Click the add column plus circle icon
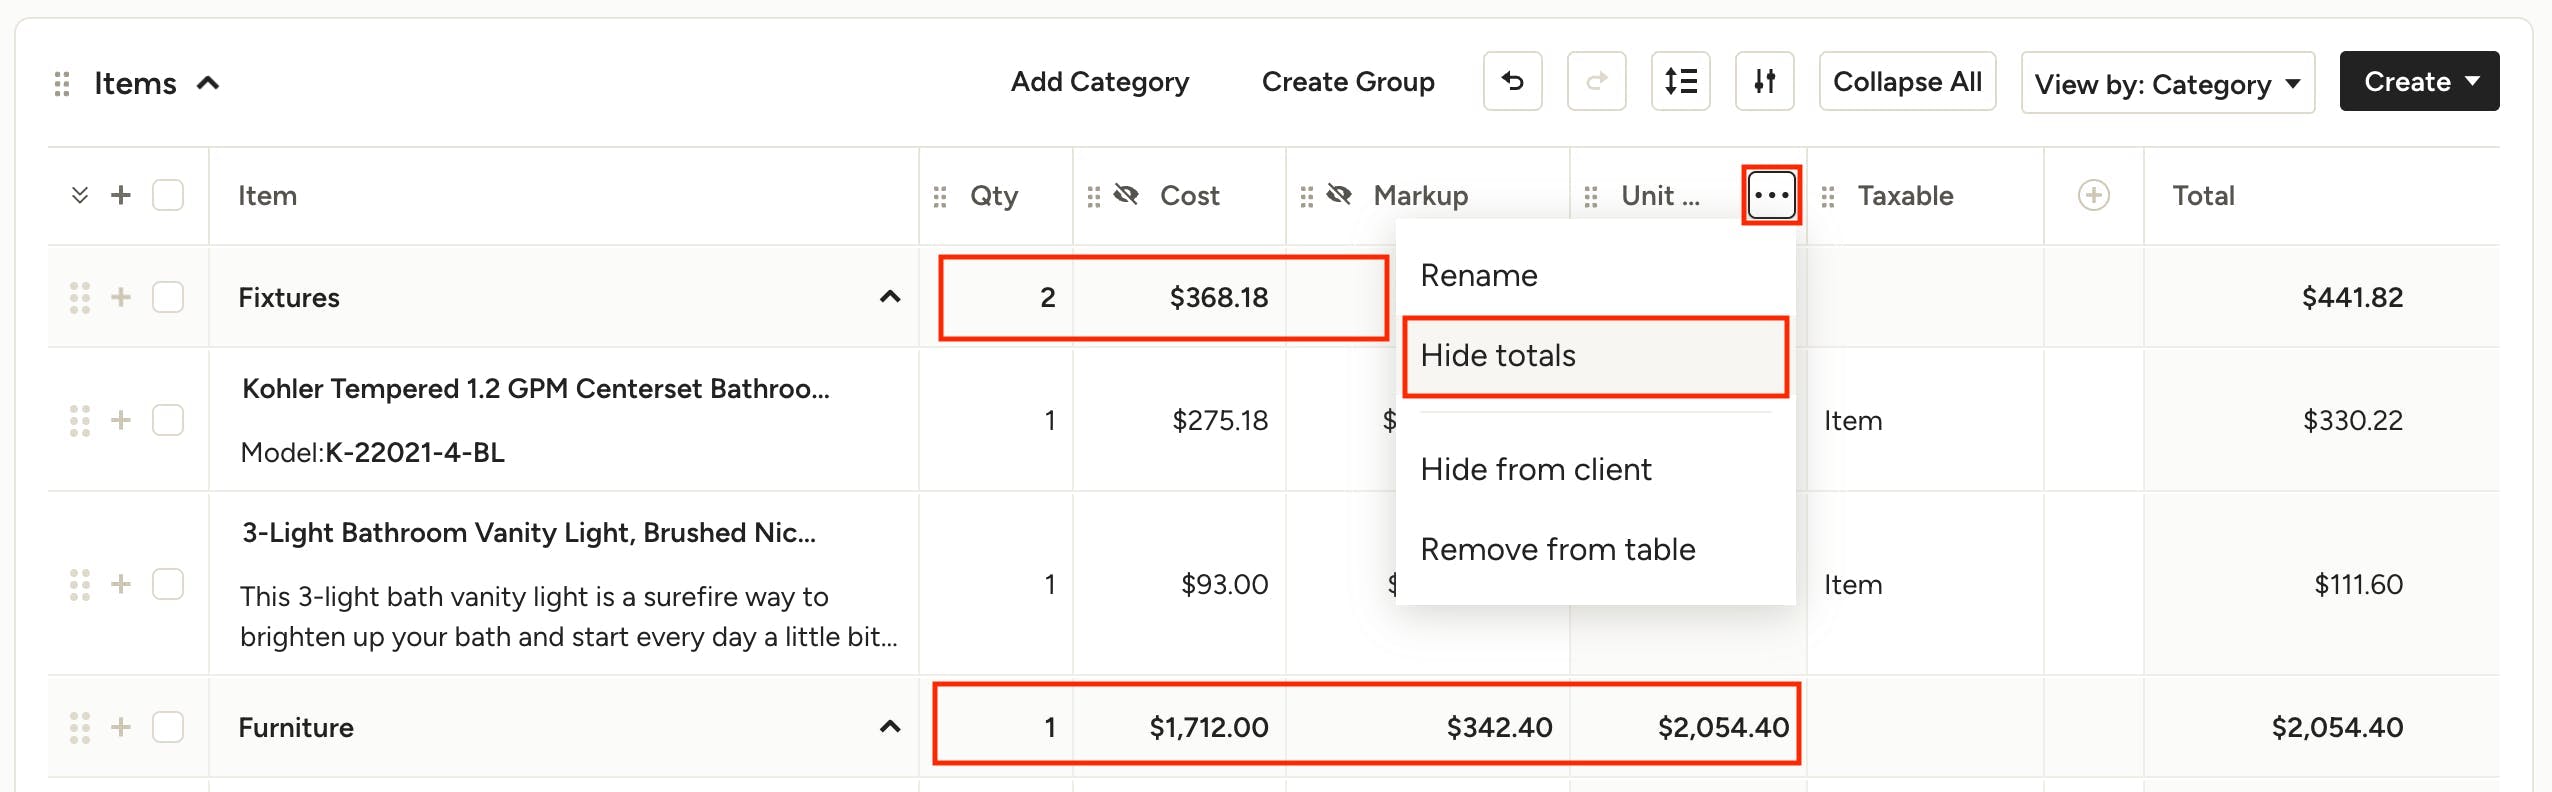This screenshot has width=2552, height=792. [x=2093, y=195]
